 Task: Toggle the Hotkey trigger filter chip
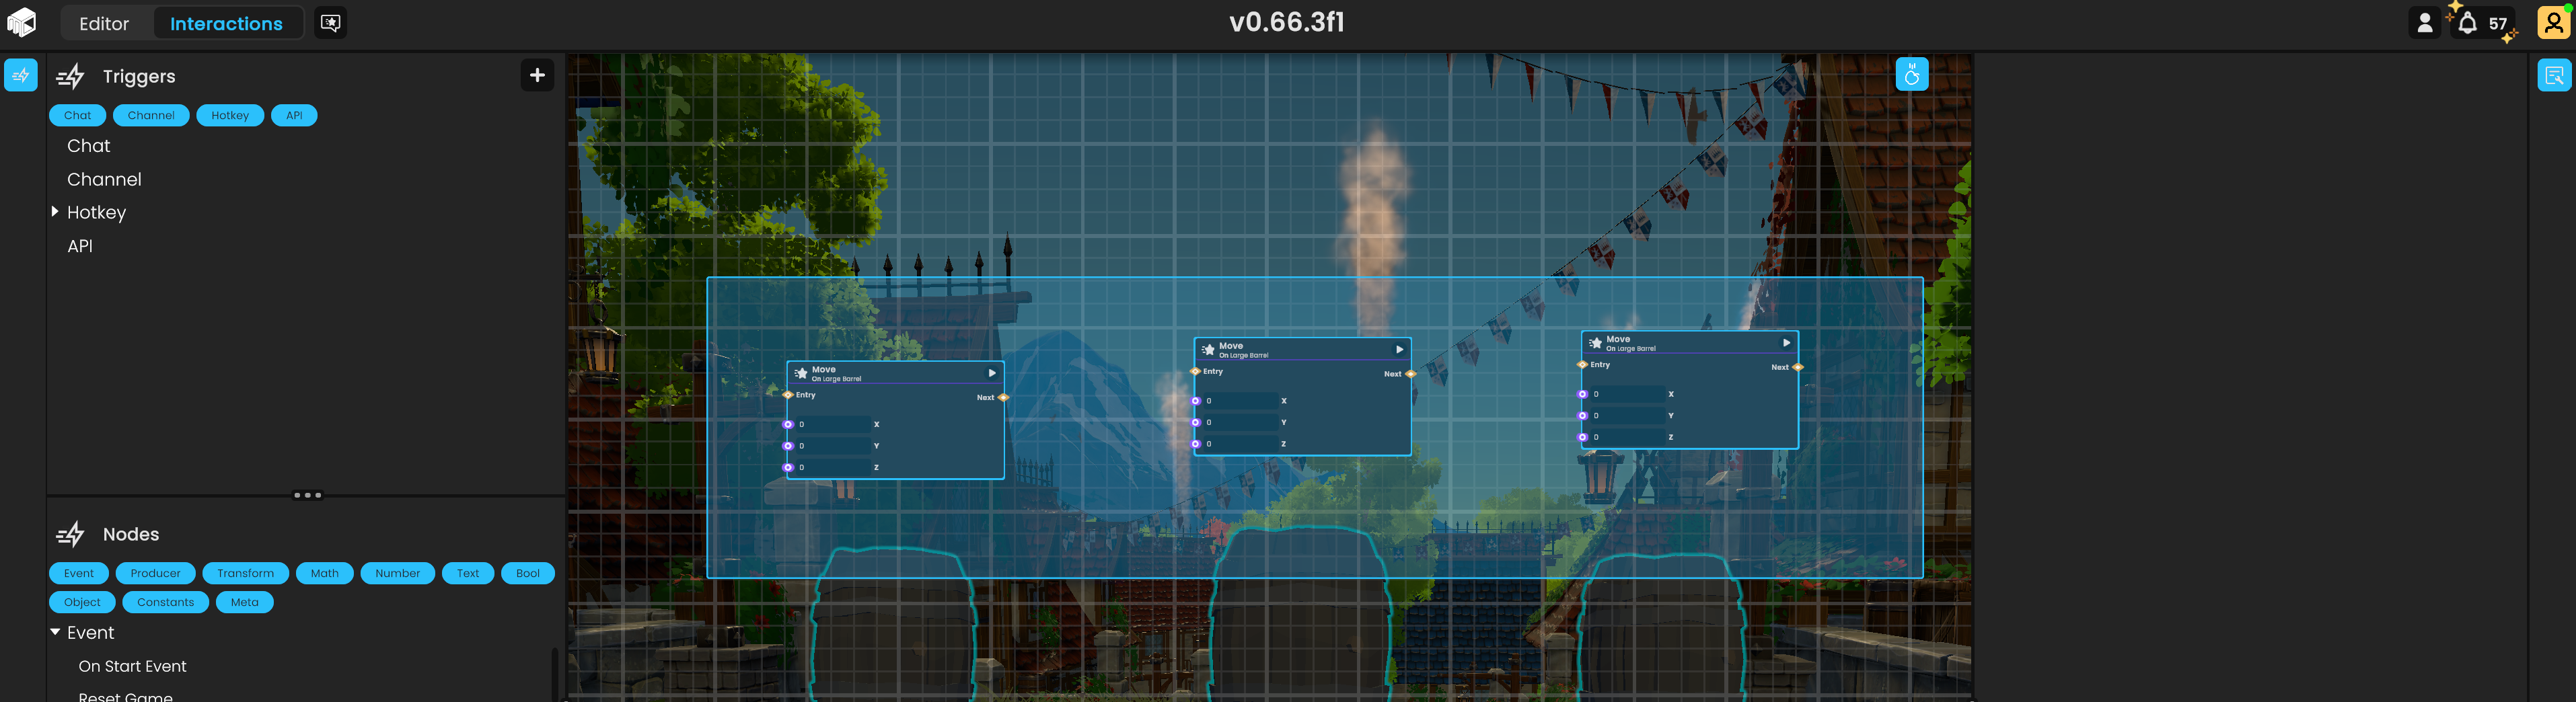(x=230, y=115)
